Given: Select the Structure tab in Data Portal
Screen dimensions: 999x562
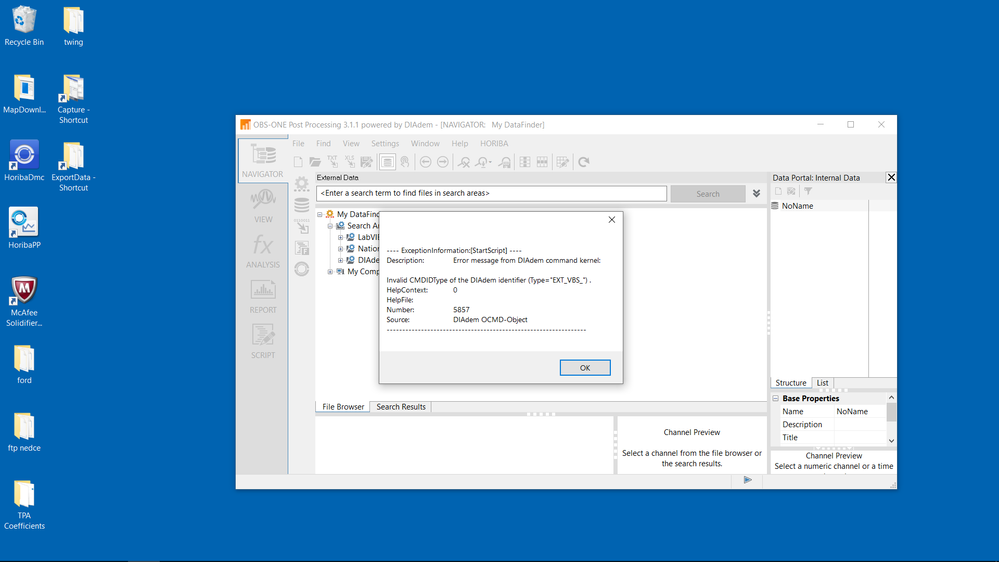Looking at the screenshot, I should coord(791,383).
